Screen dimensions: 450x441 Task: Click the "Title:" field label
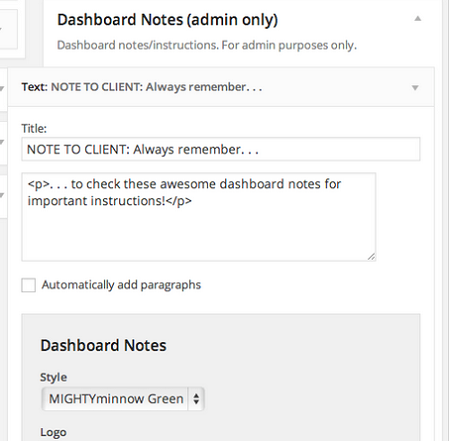point(34,129)
